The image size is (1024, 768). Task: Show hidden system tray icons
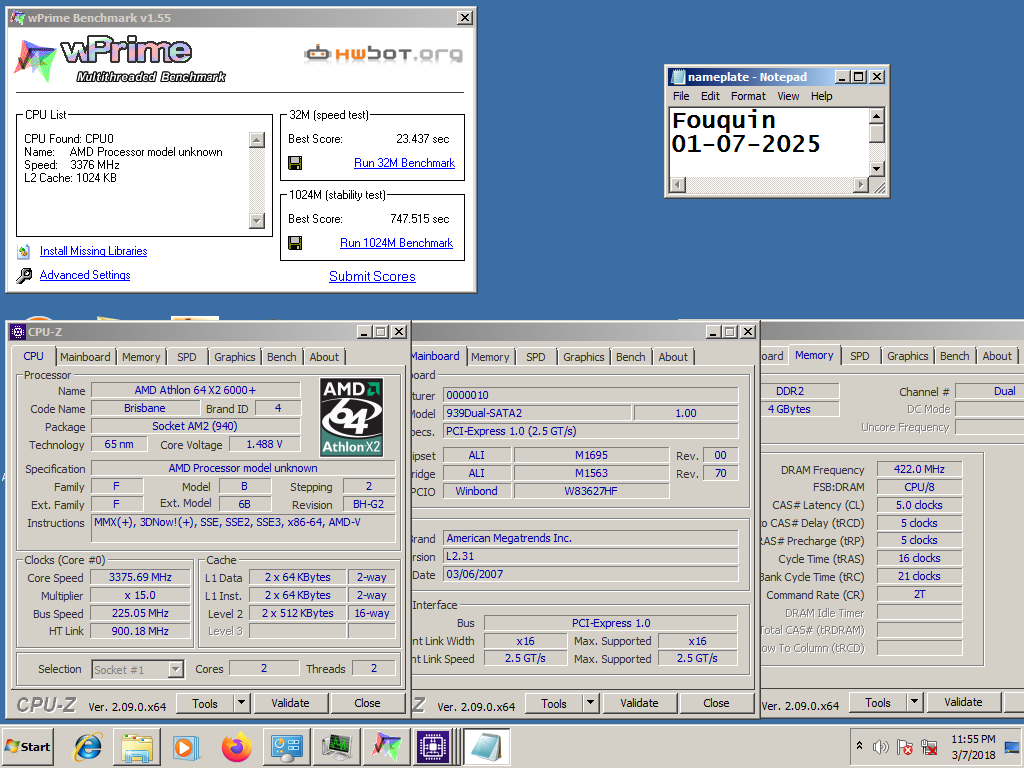coord(859,746)
